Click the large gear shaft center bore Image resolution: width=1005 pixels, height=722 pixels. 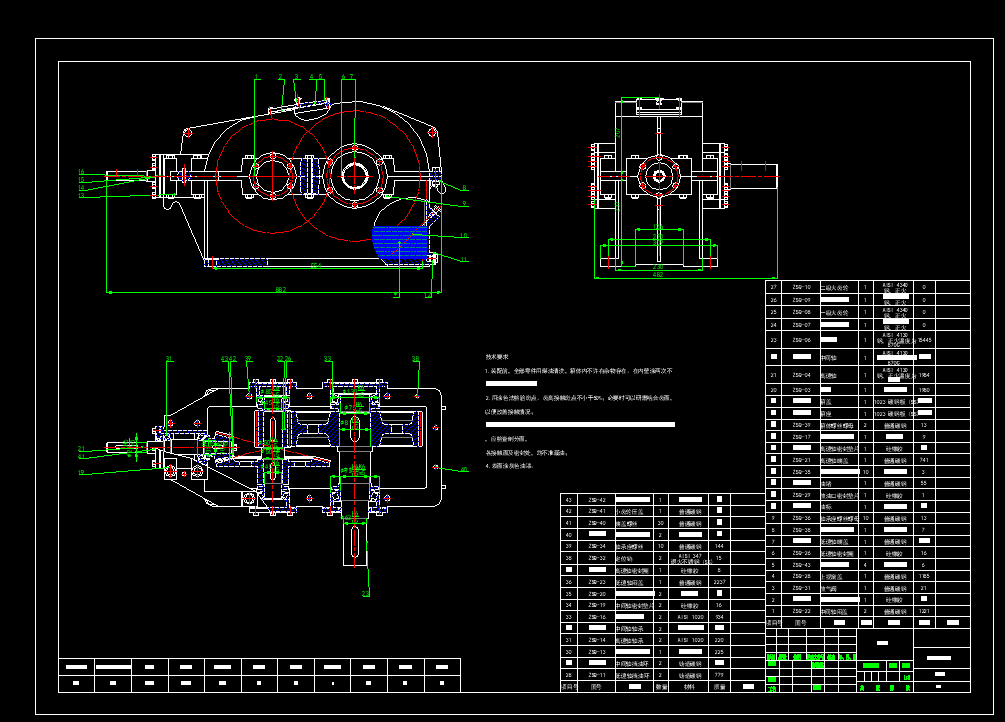(x=354, y=176)
